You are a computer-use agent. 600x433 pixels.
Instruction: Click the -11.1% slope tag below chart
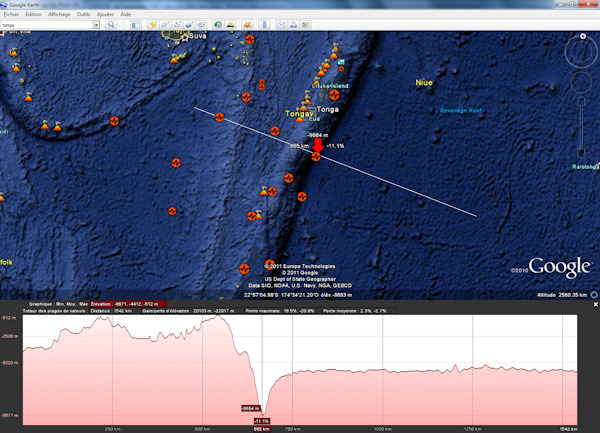pos(262,421)
